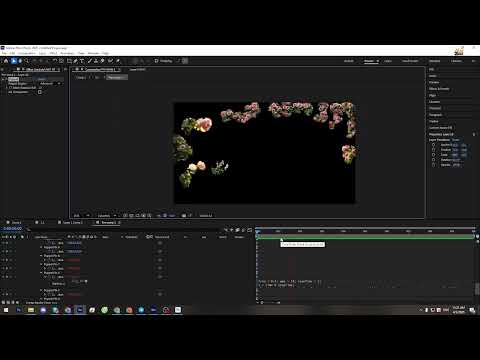Open the Composition menu
The width and height of the screenshot is (480, 360).
tap(27, 53)
